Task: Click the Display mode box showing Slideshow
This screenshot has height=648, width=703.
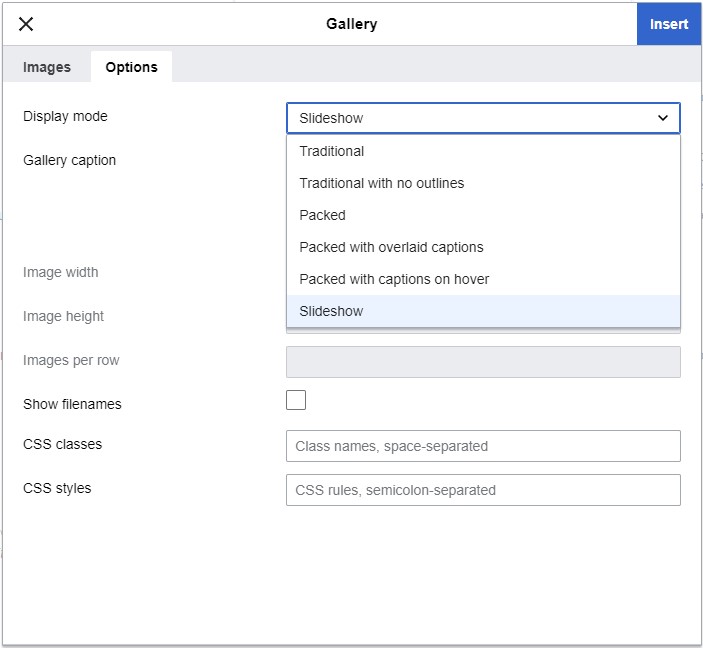Action: [470, 118]
